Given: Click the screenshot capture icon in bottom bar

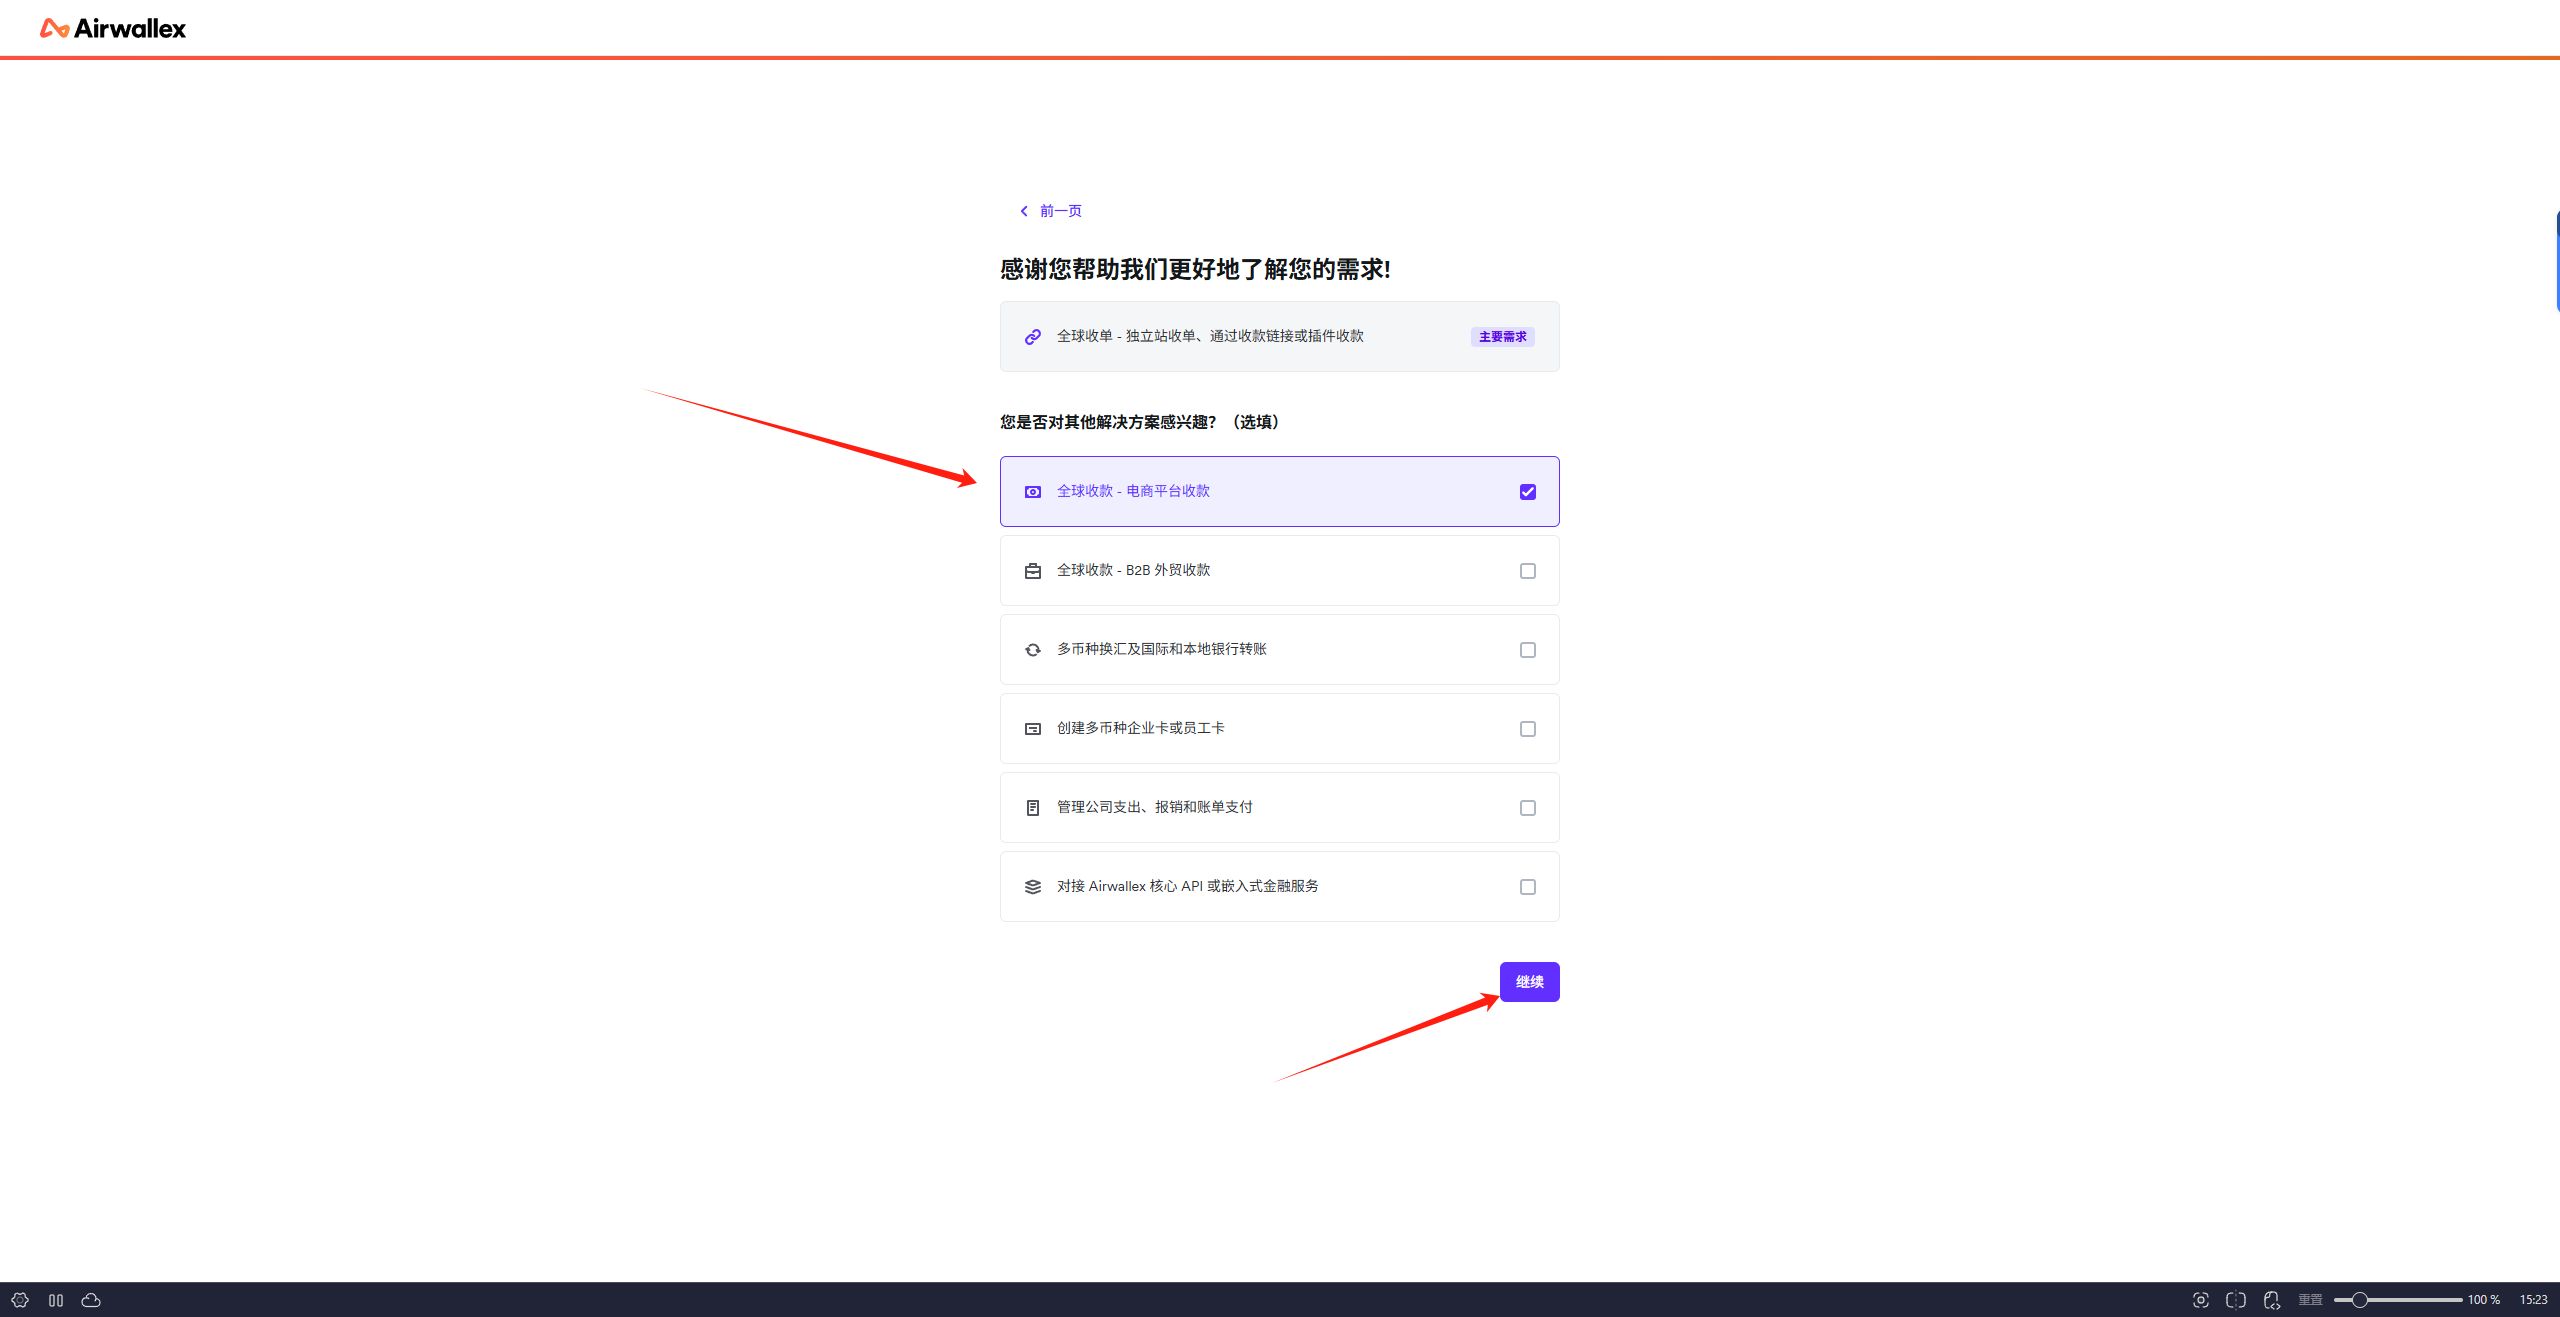Looking at the screenshot, I should 2200,1300.
